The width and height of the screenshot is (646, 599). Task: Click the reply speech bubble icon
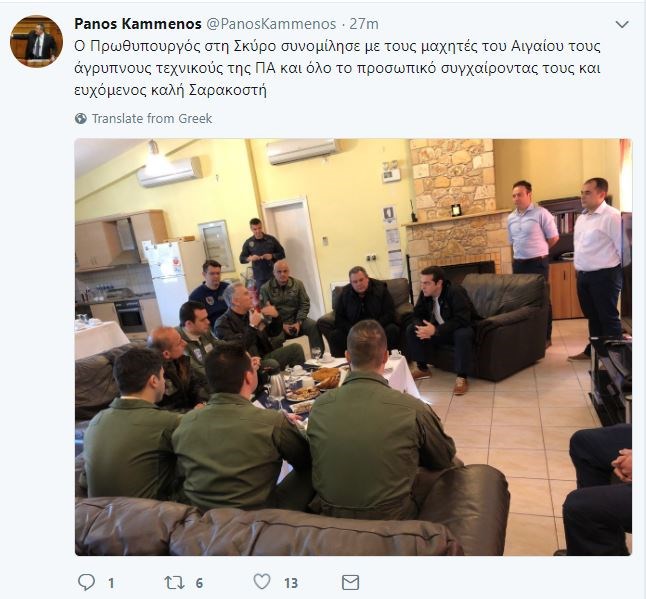click(x=87, y=582)
